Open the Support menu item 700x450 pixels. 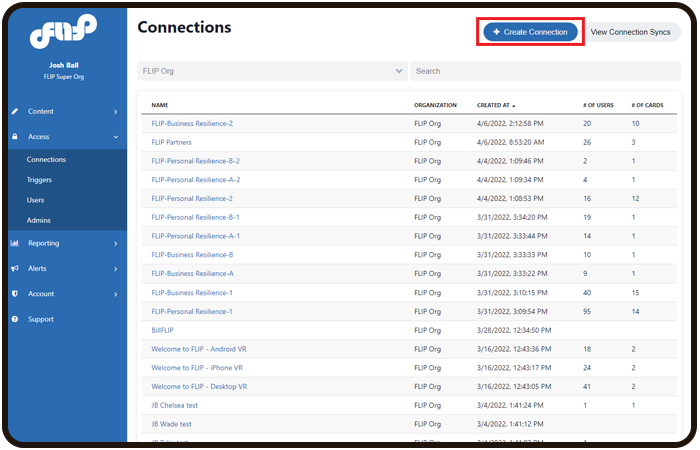coord(41,319)
